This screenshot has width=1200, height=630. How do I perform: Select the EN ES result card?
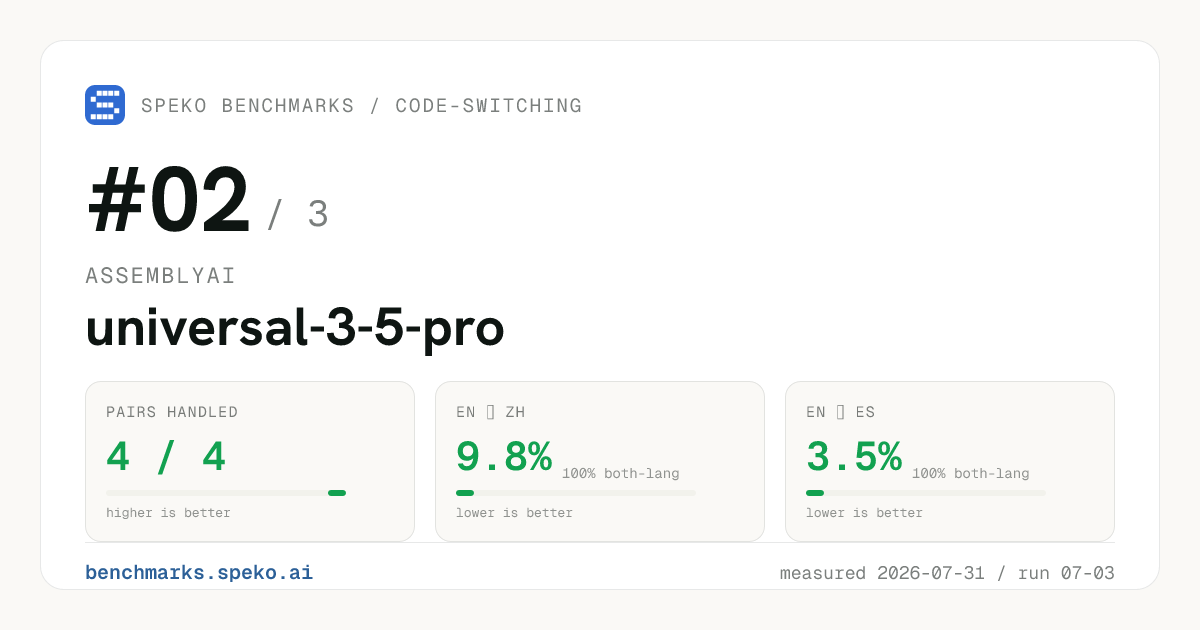(x=950, y=461)
